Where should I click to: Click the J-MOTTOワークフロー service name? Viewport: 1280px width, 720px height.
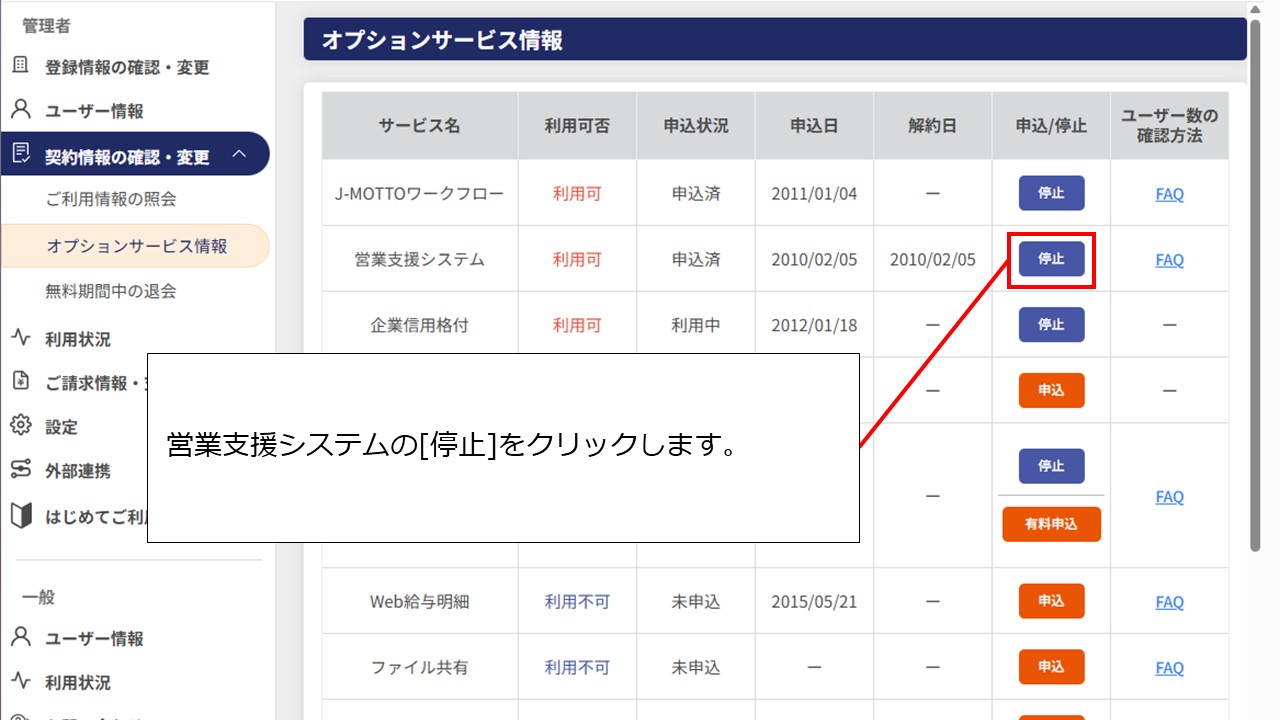(x=420, y=194)
